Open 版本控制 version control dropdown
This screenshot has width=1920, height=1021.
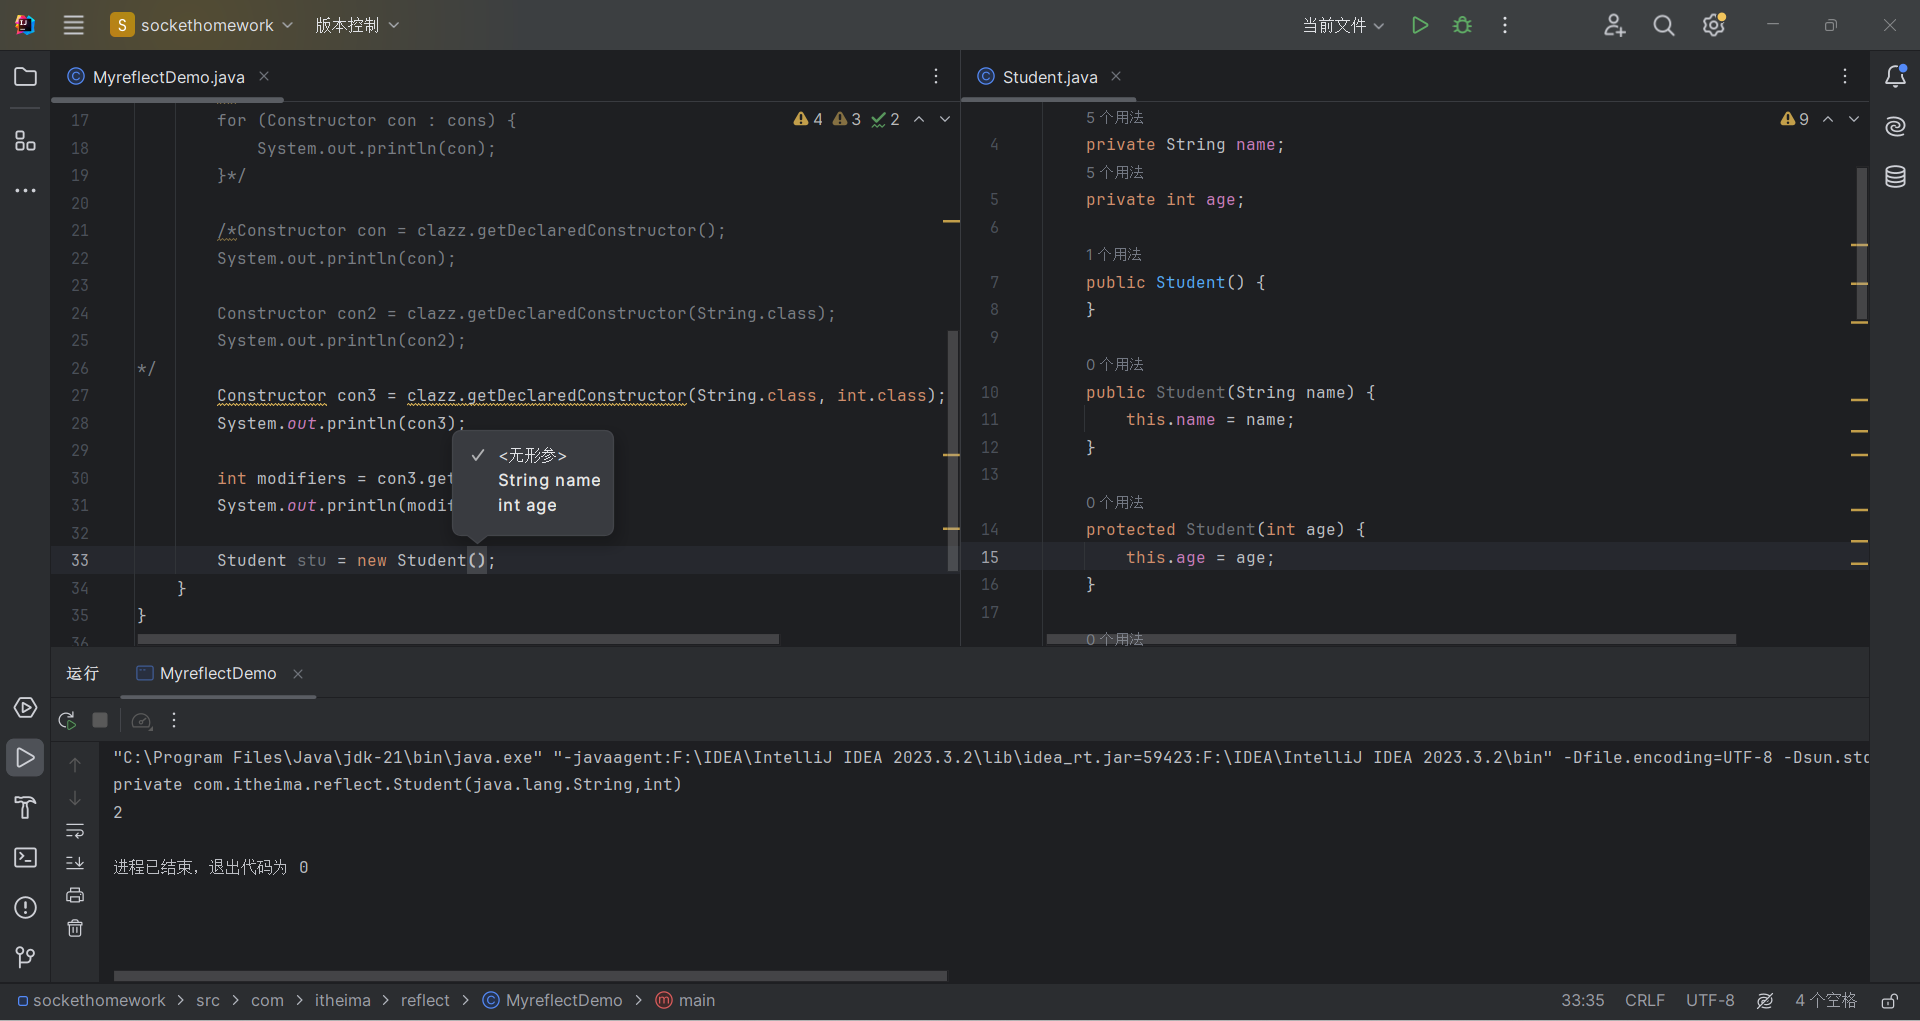(357, 25)
